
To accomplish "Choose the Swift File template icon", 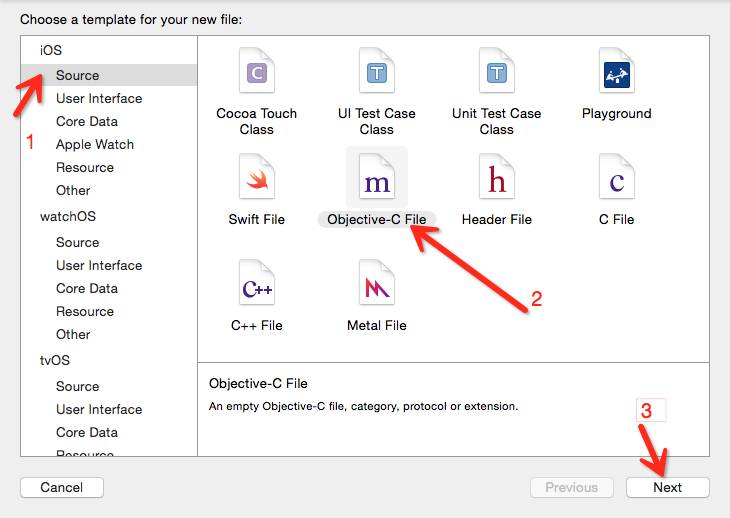I will 257,177.
